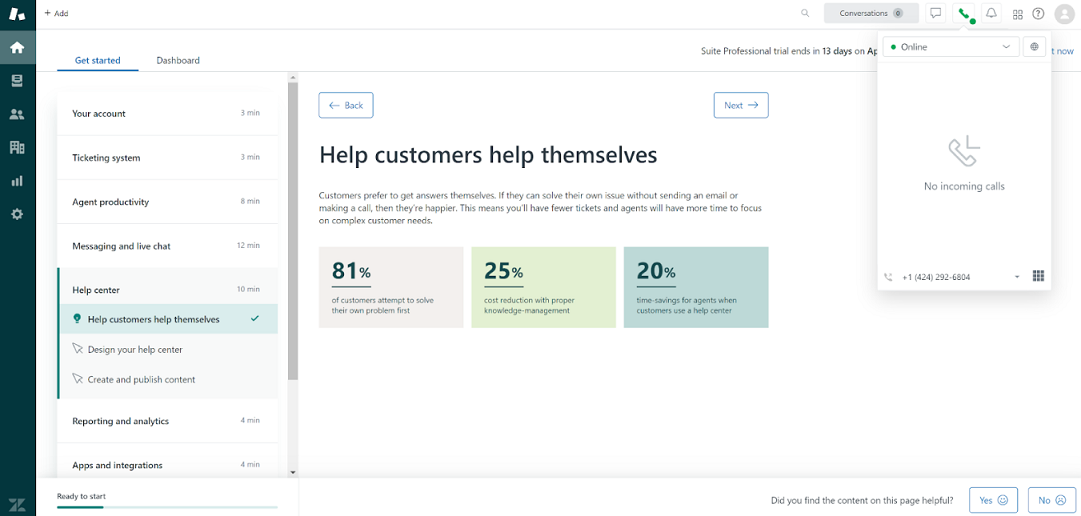The image size is (1081, 516).
Task: Click the task list scrollbar
Action: (x=293, y=230)
